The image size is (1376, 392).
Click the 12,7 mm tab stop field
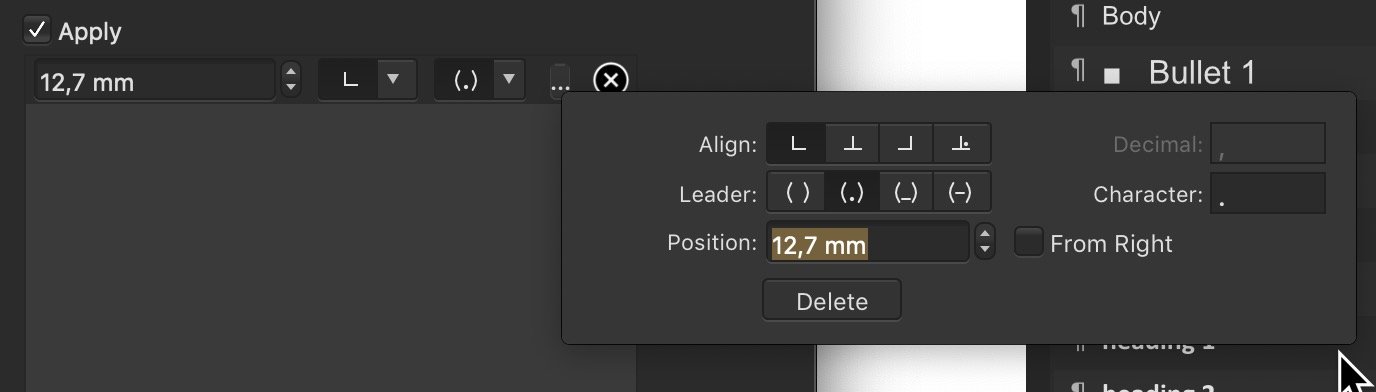155,80
